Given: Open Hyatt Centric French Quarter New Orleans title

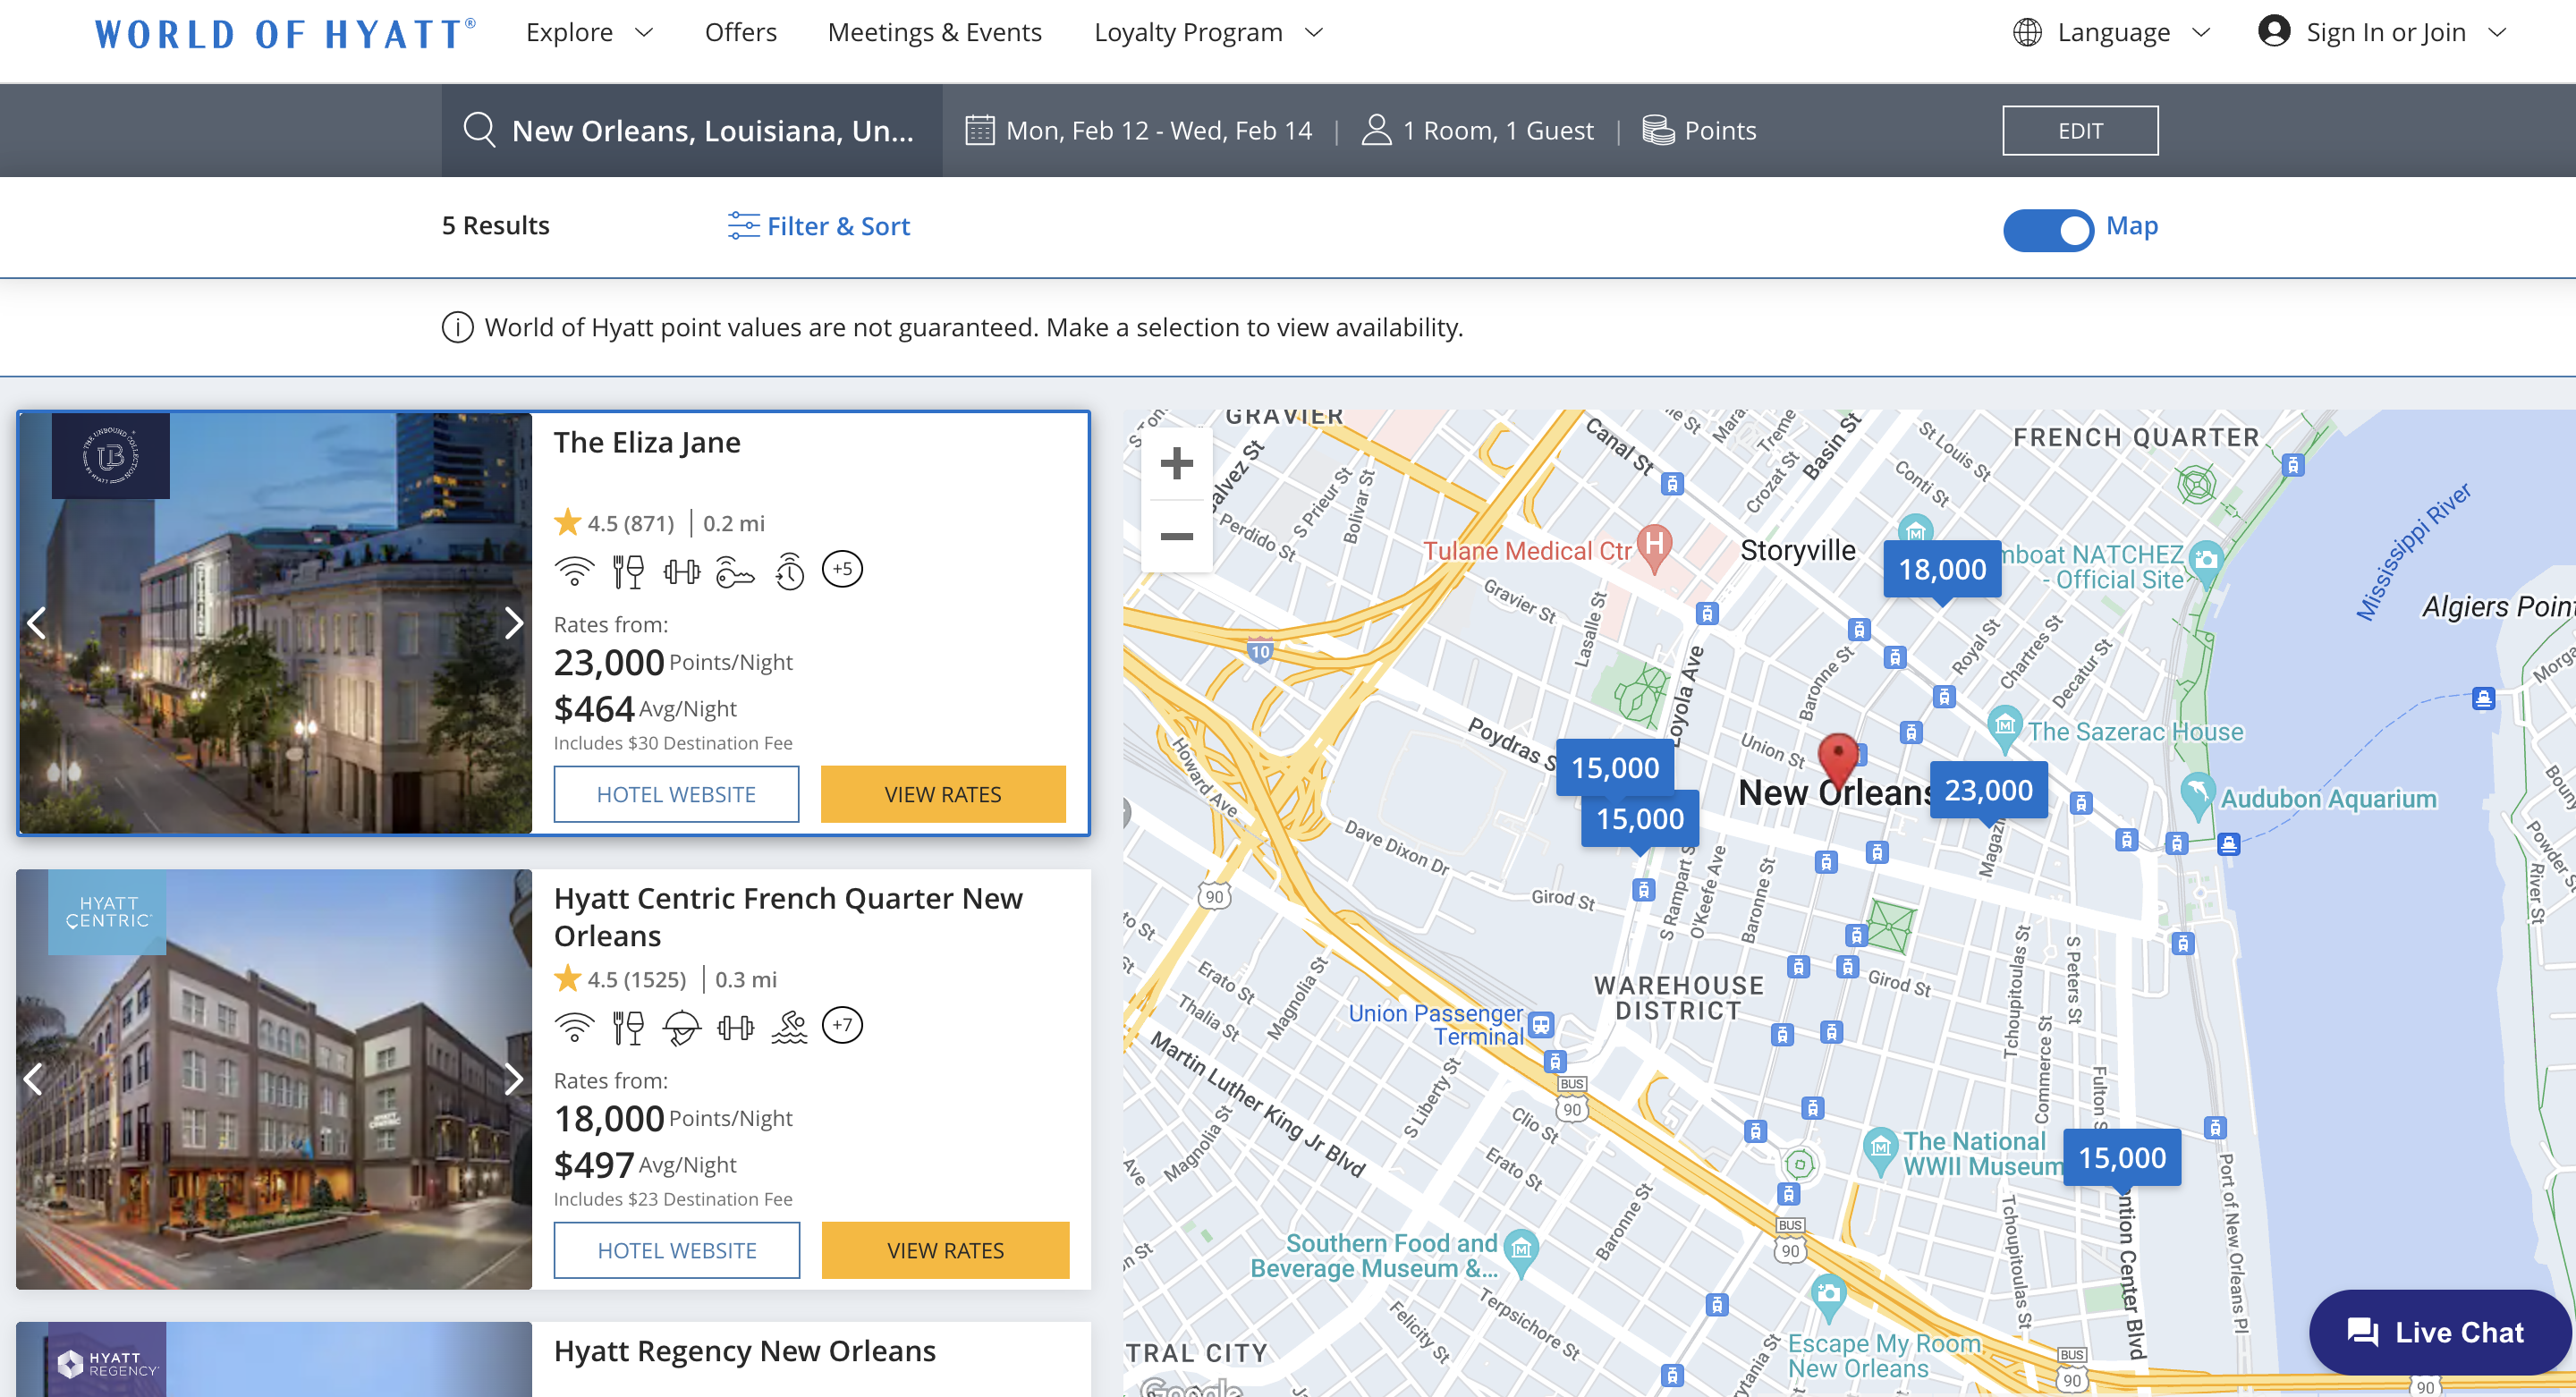Looking at the screenshot, I should [x=788, y=917].
